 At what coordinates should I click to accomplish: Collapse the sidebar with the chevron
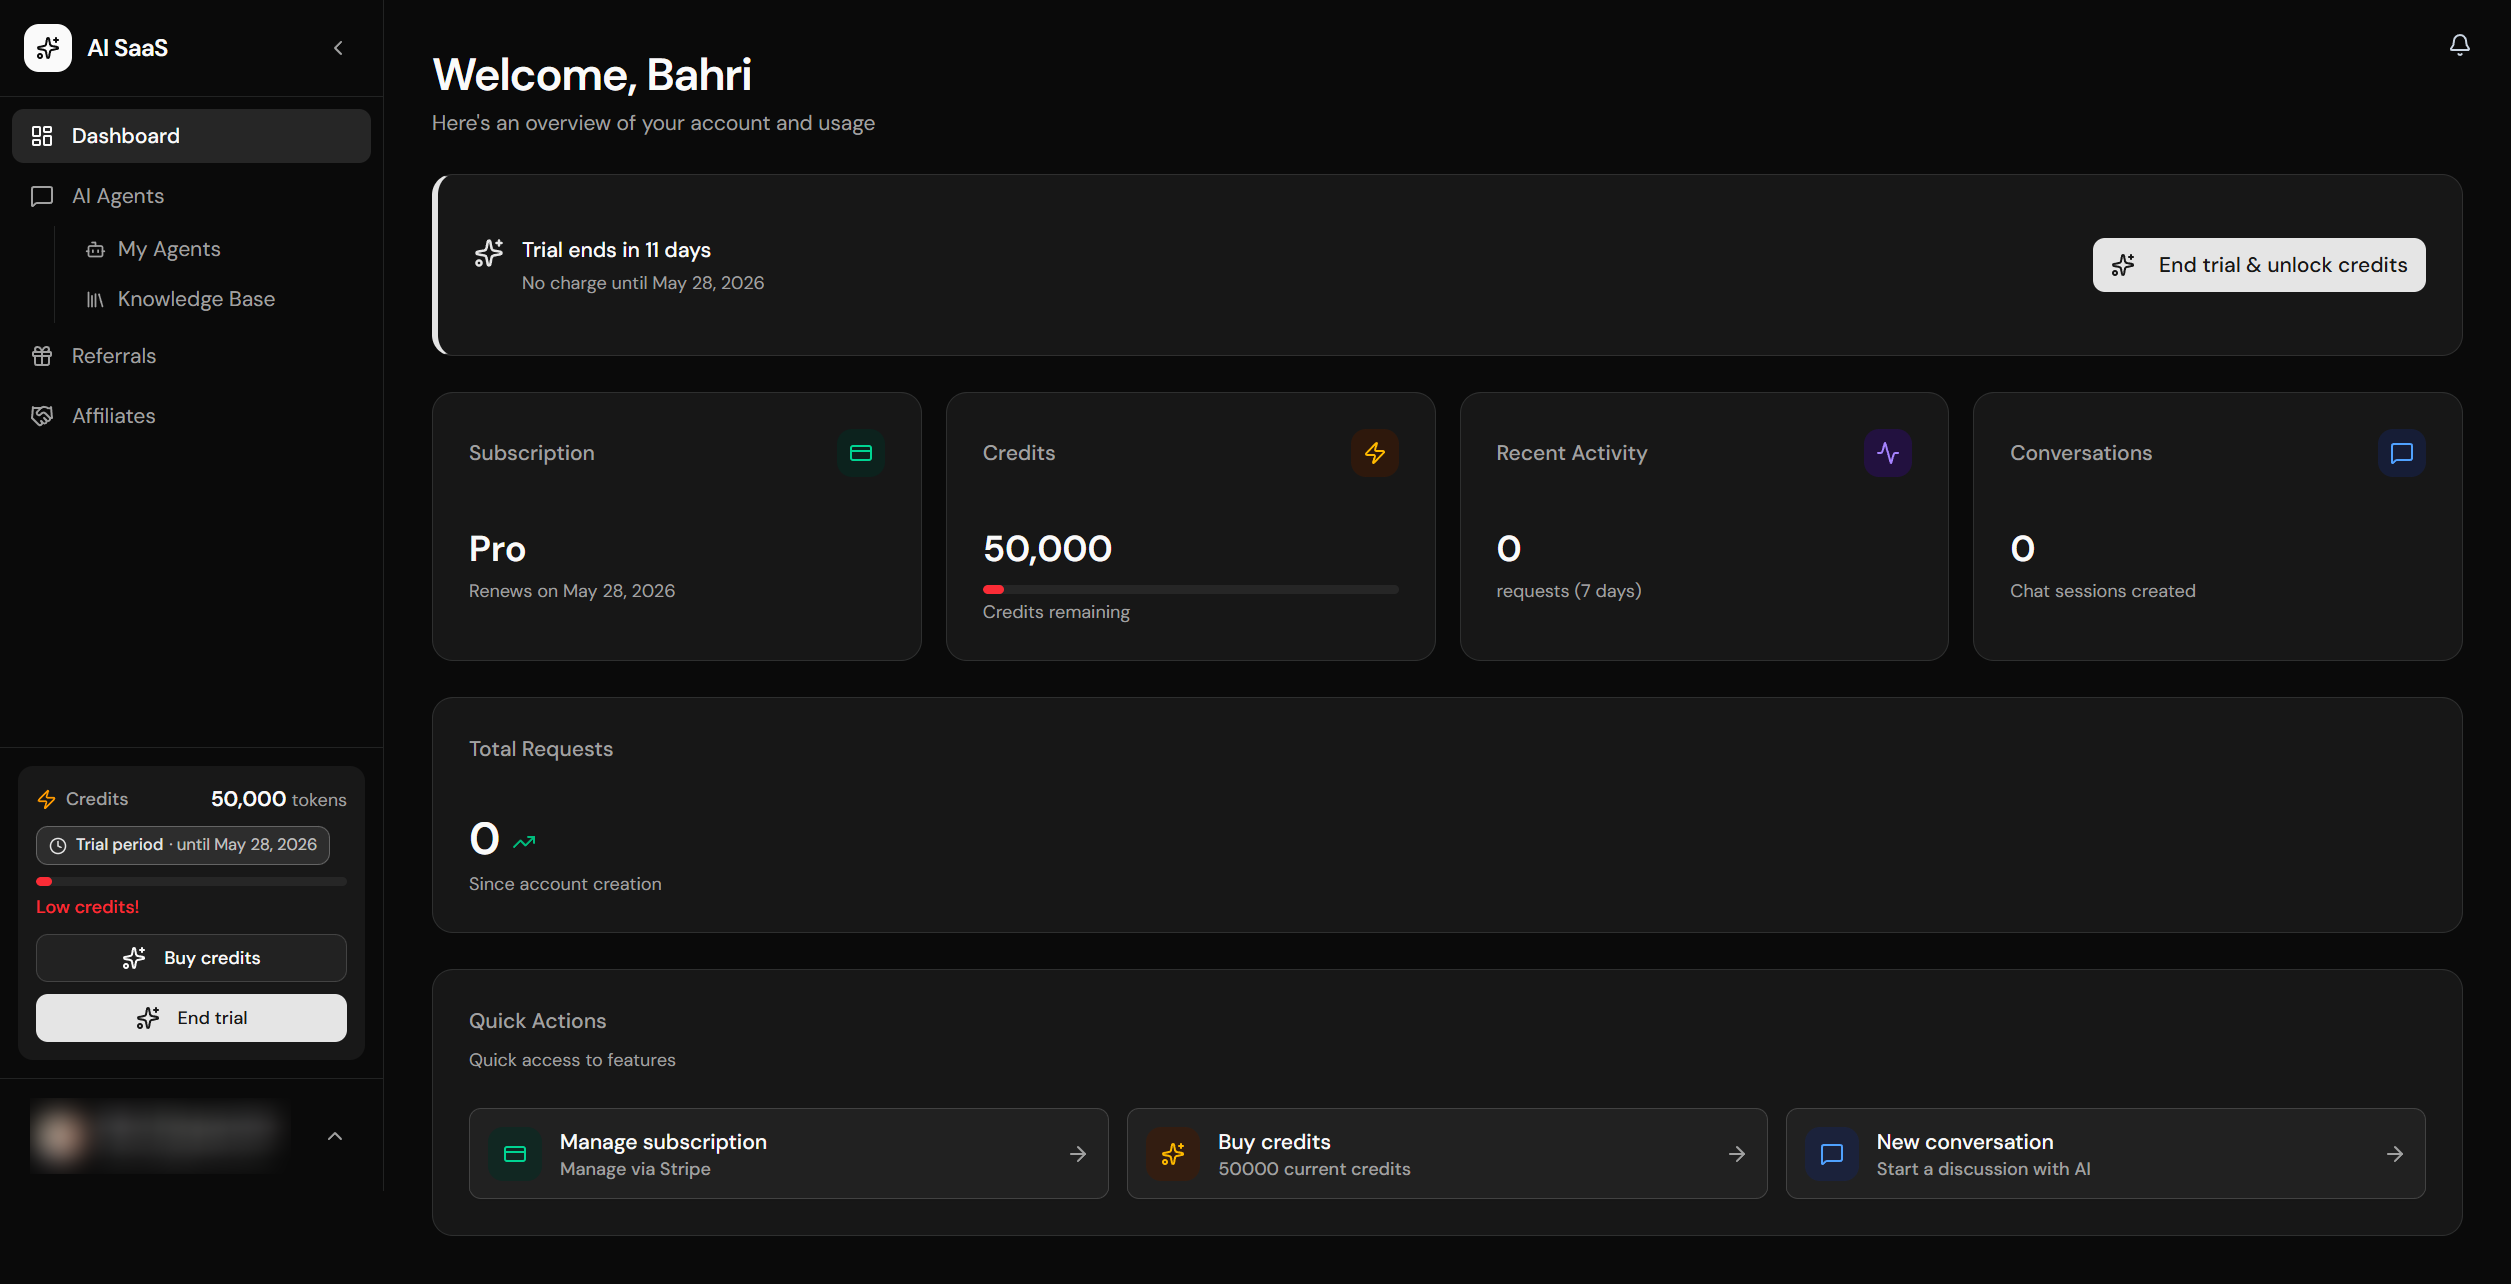point(338,48)
